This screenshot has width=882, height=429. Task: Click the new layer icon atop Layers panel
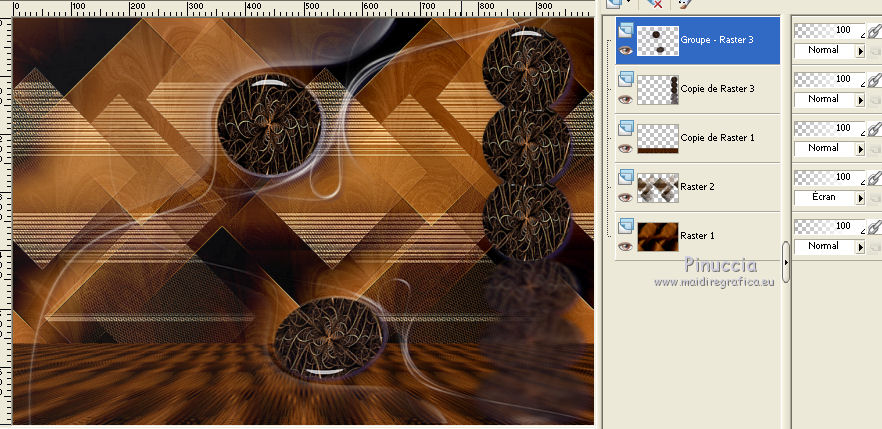(614, 3)
